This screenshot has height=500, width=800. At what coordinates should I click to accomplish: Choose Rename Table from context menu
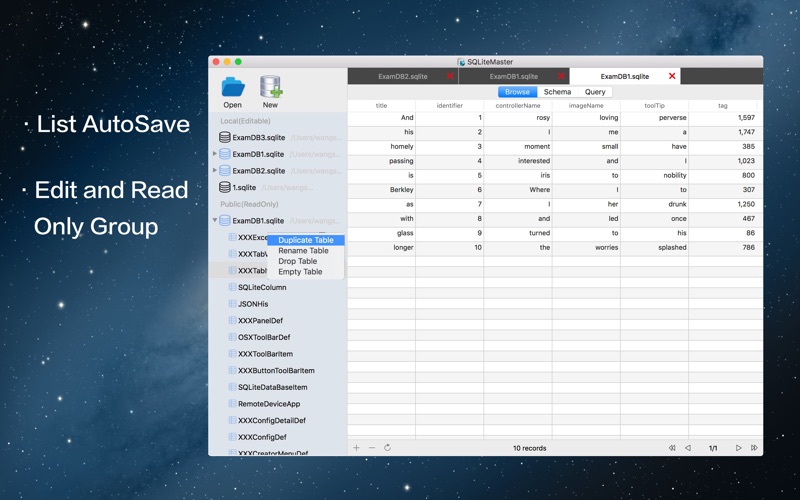tap(306, 251)
